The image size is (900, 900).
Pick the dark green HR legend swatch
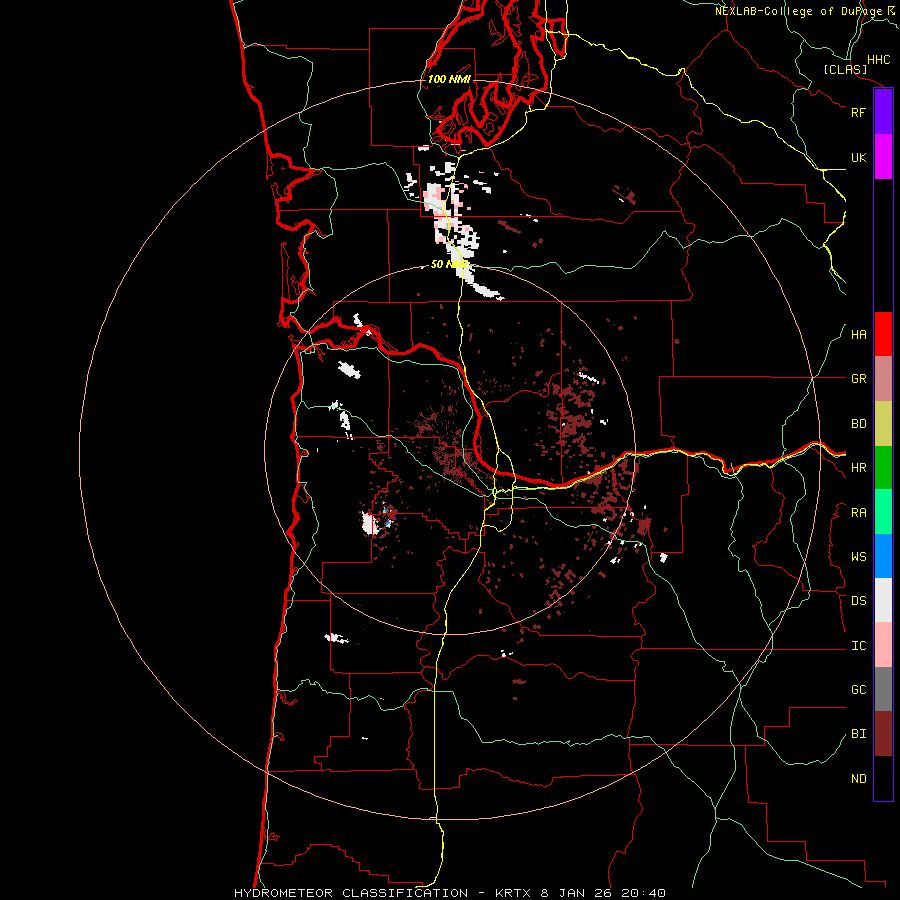tap(883, 467)
